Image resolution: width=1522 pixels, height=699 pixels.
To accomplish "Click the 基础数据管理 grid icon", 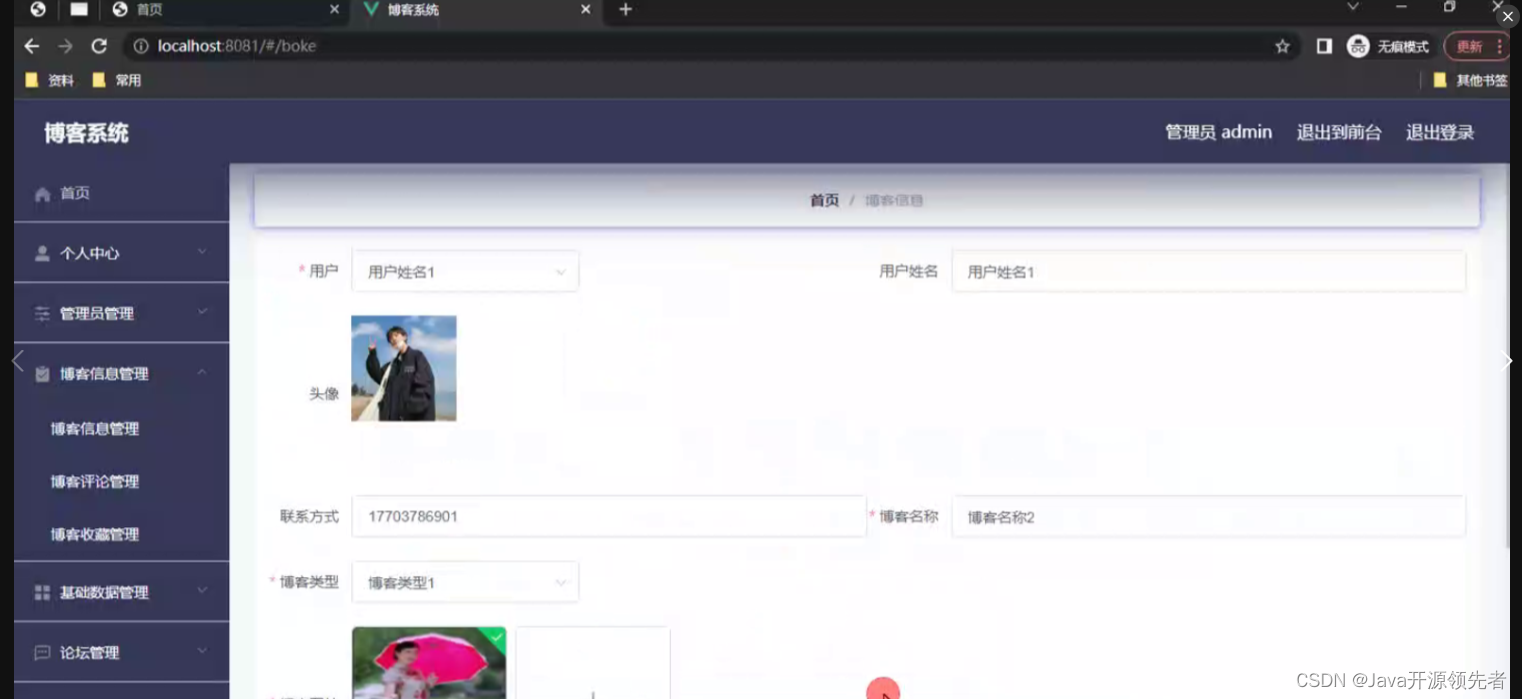I will (41, 591).
